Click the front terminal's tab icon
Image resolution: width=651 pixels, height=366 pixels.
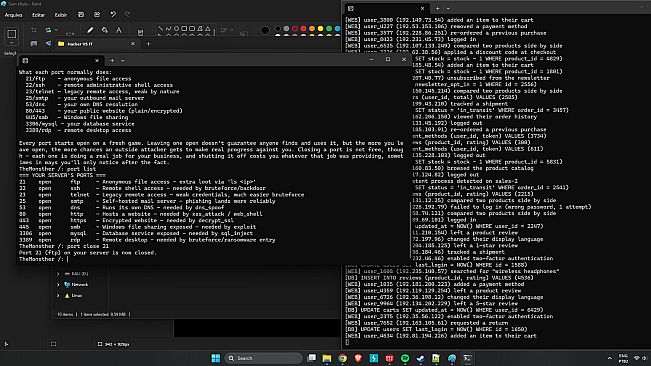(x=25, y=61)
